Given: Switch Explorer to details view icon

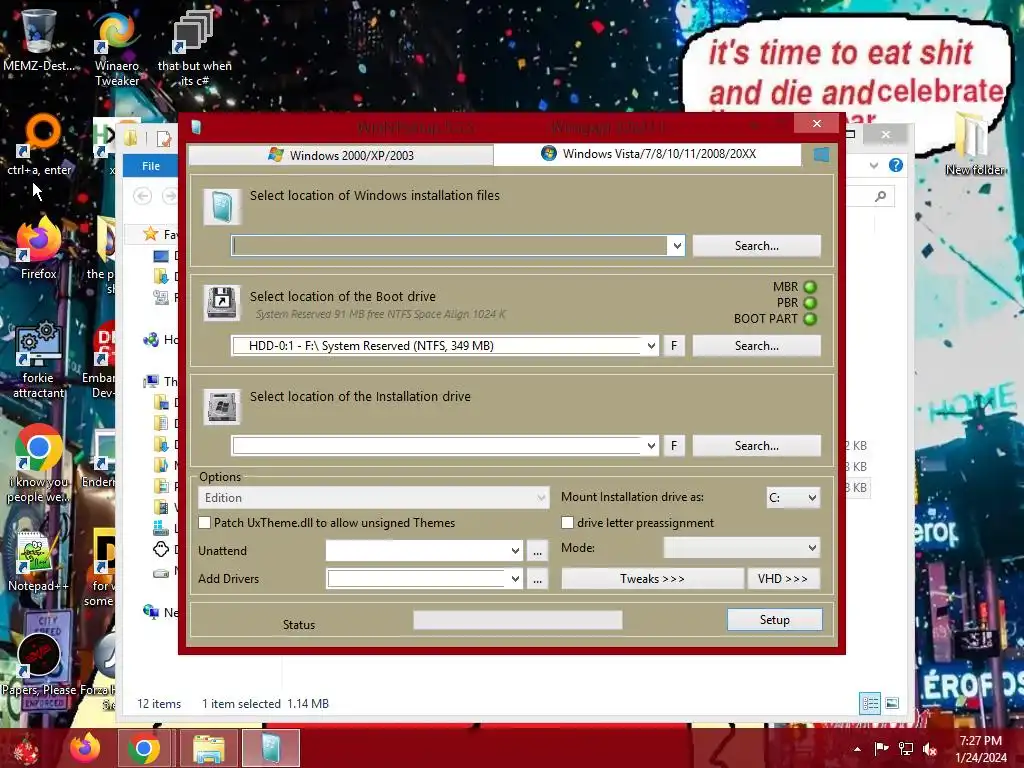Looking at the screenshot, I should click(x=870, y=703).
